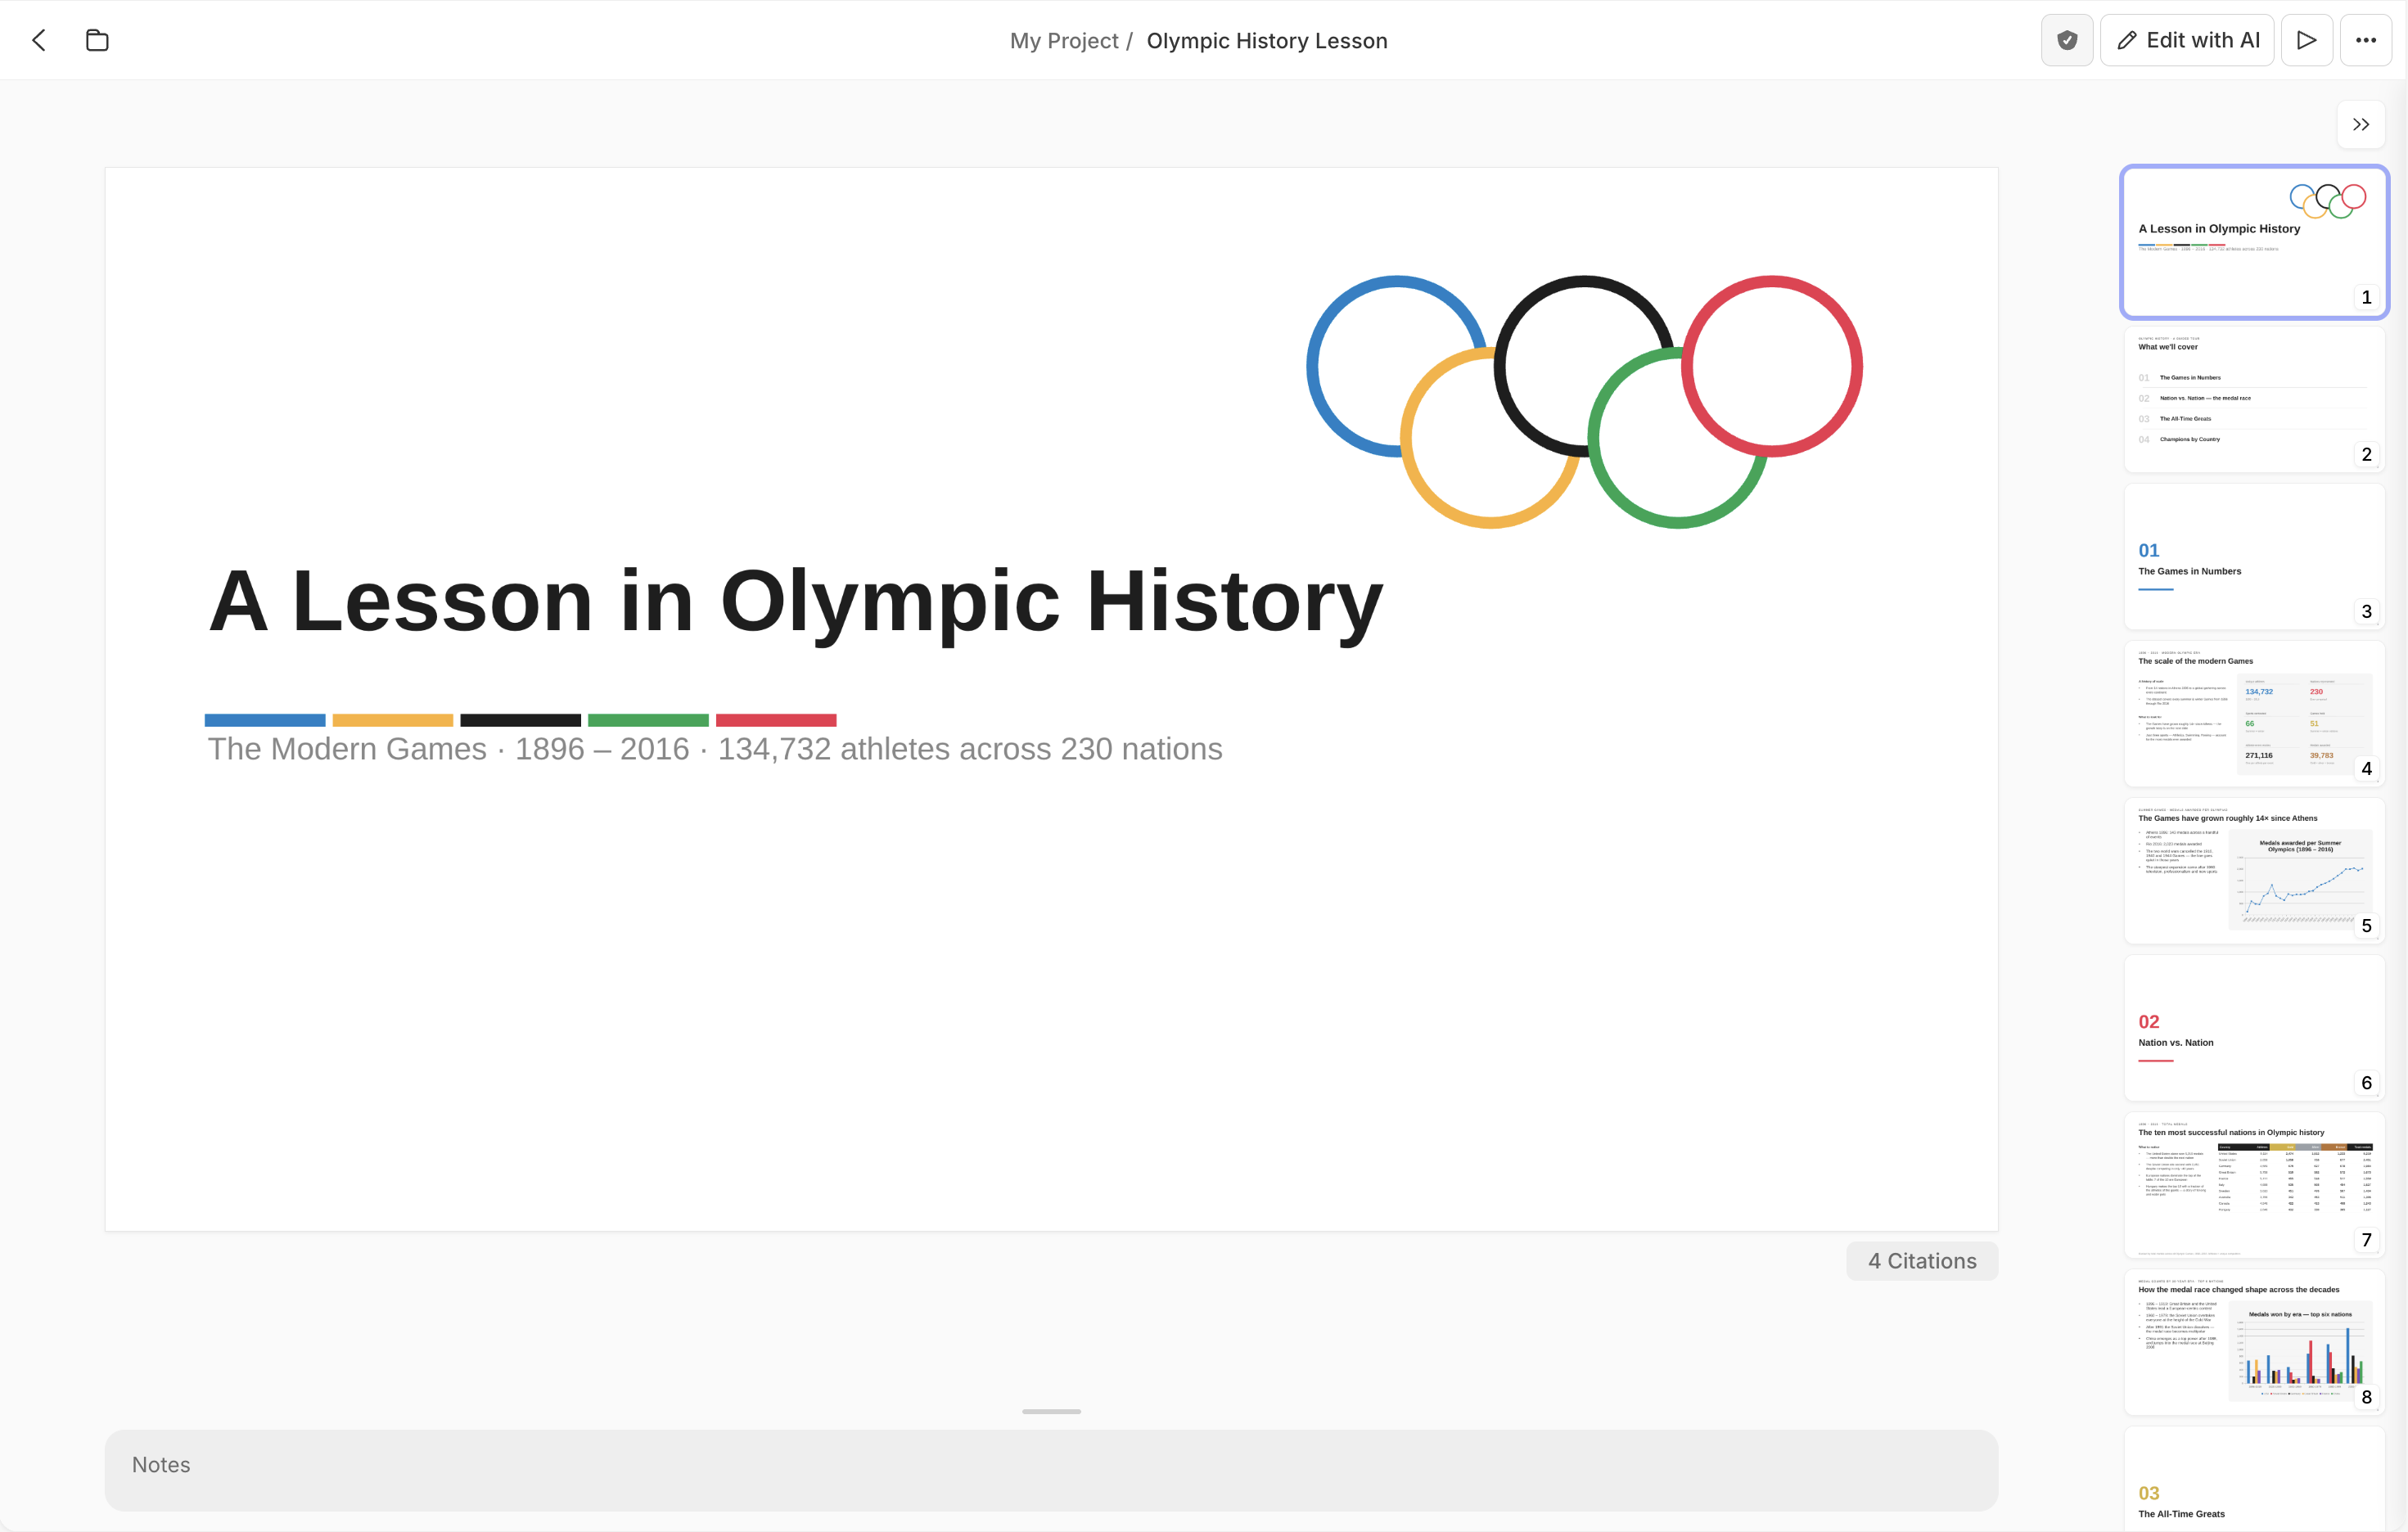Click the shield checkmark icon
The image size is (2408, 1532).
coord(2067,40)
